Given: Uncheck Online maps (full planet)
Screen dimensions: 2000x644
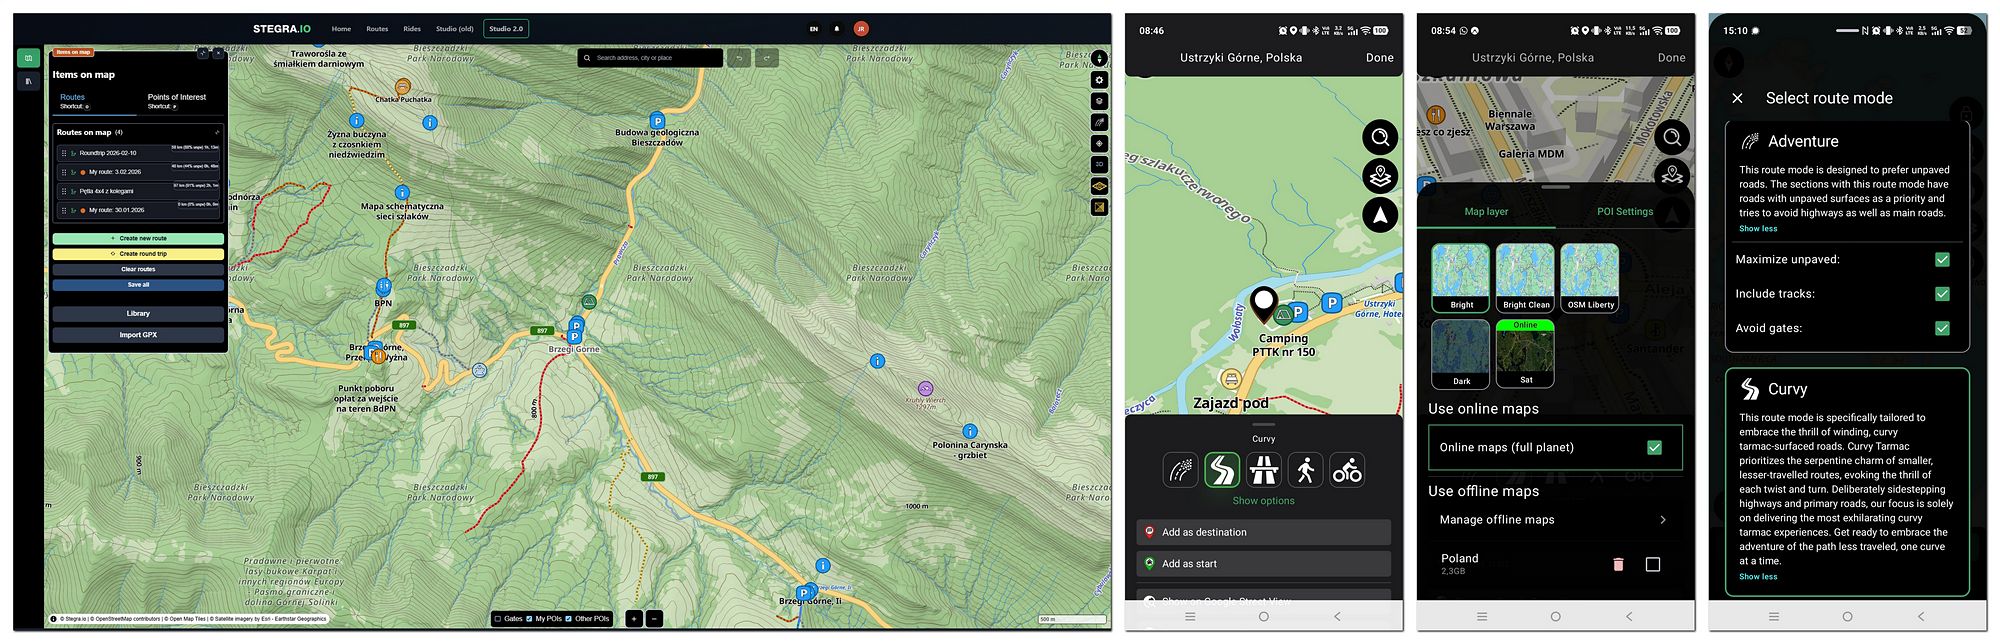Looking at the screenshot, I should pos(1654,448).
